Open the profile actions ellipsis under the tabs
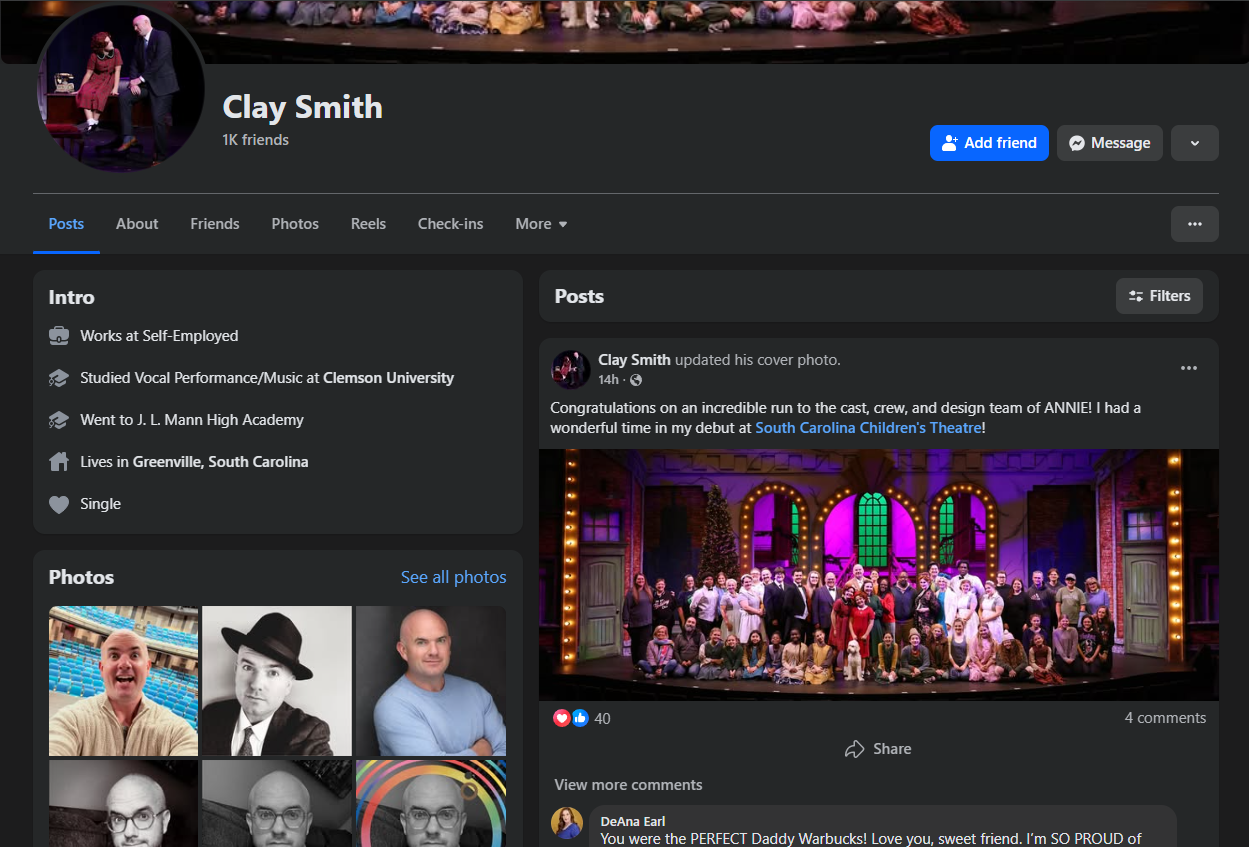 pyautogui.click(x=1195, y=223)
